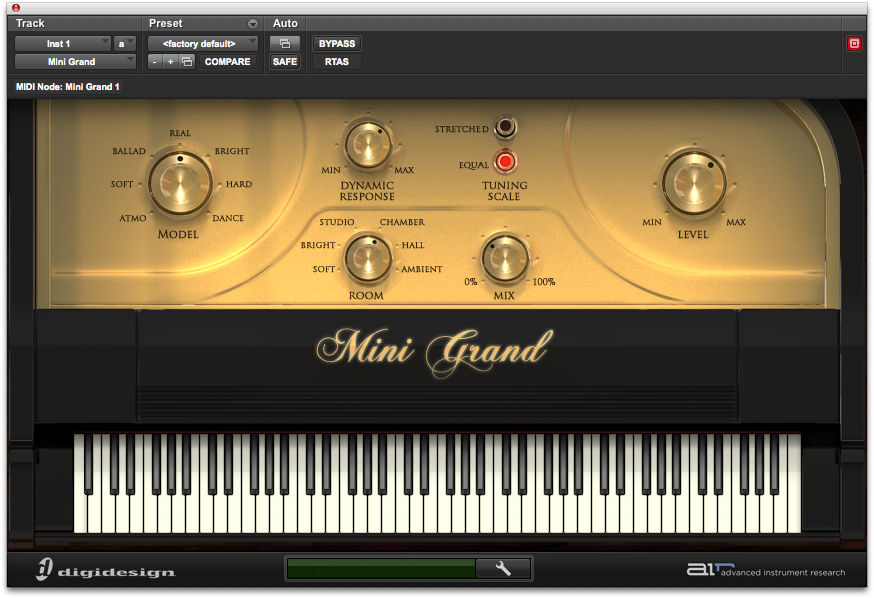This screenshot has height=598, width=874.
Task: Enable automation SAFE button
Action: [x=285, y=62]
